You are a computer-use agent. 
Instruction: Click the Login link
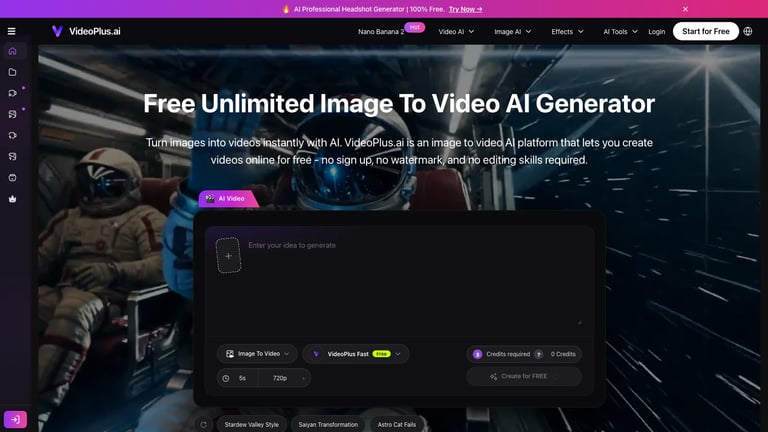pos(656,31)
